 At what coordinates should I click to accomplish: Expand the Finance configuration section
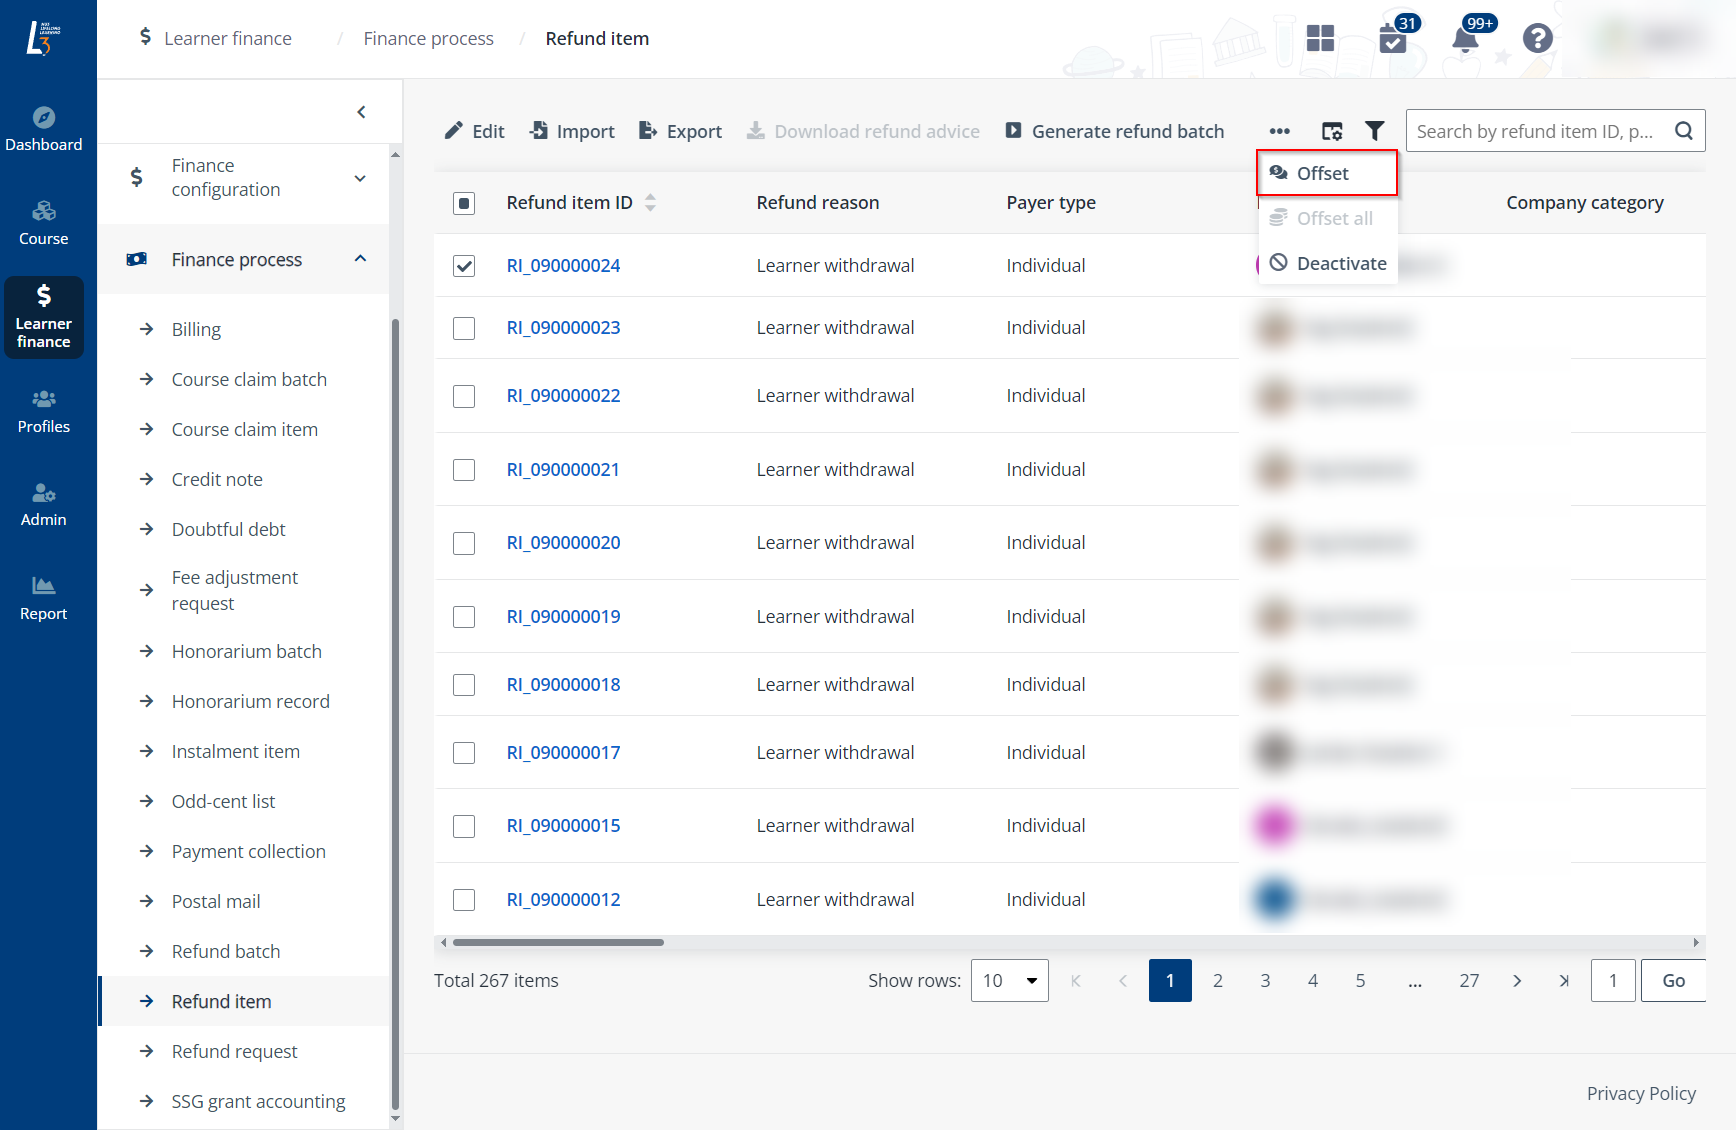(x=360, y=178)
